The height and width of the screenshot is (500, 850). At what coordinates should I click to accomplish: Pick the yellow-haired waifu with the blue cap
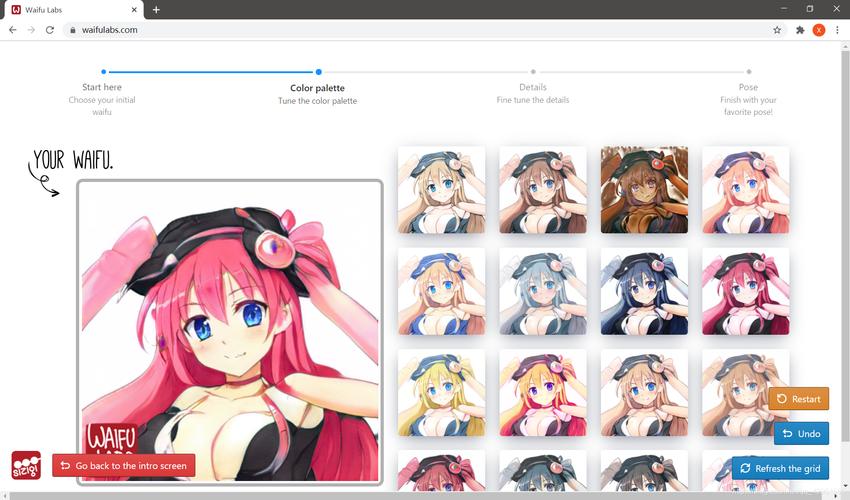(441, 393)
